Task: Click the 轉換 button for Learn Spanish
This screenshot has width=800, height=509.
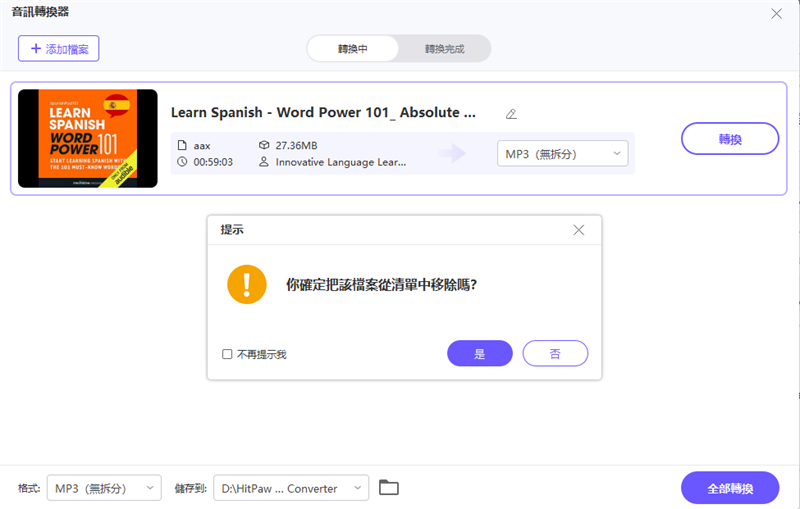Action: [730, 139]
